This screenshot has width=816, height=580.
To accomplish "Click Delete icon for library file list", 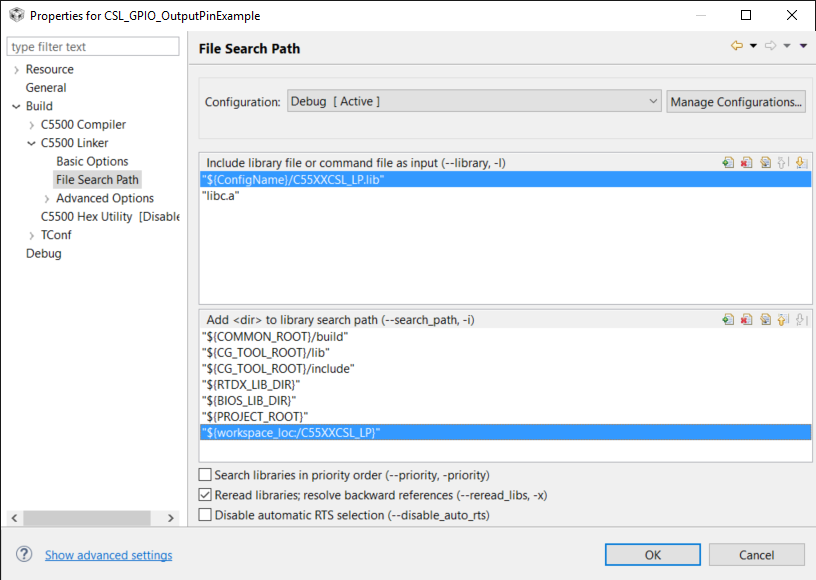I will (746, 163).
